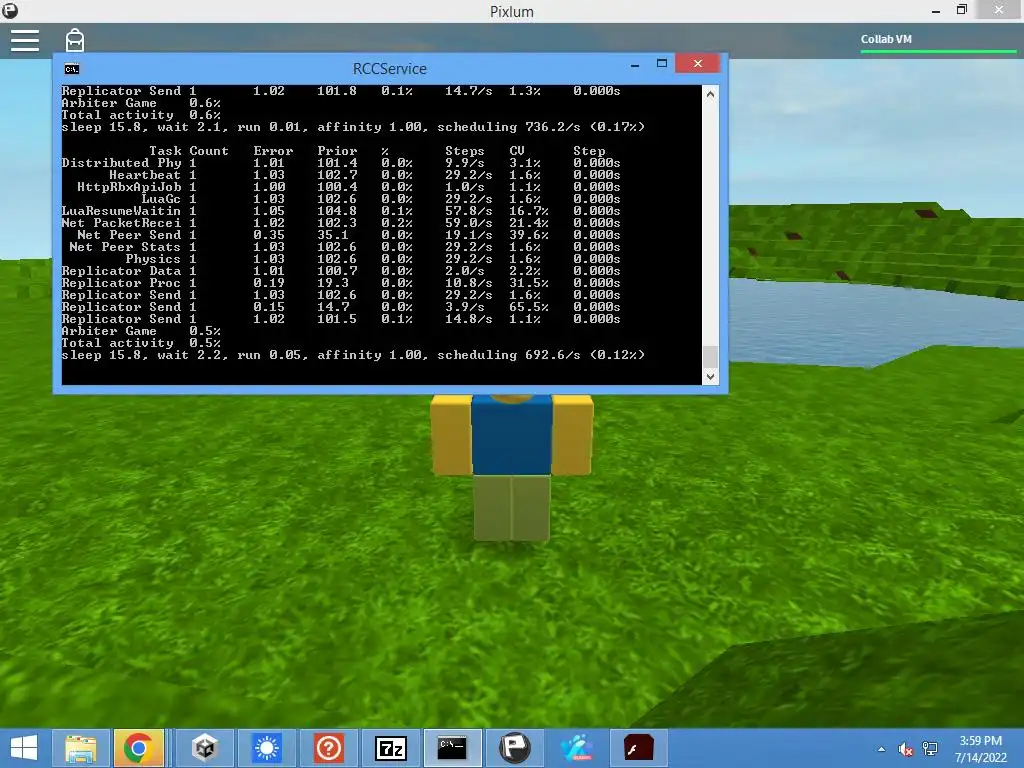
Task: Click the Pixlum logo in title bar
Action: 10,11
